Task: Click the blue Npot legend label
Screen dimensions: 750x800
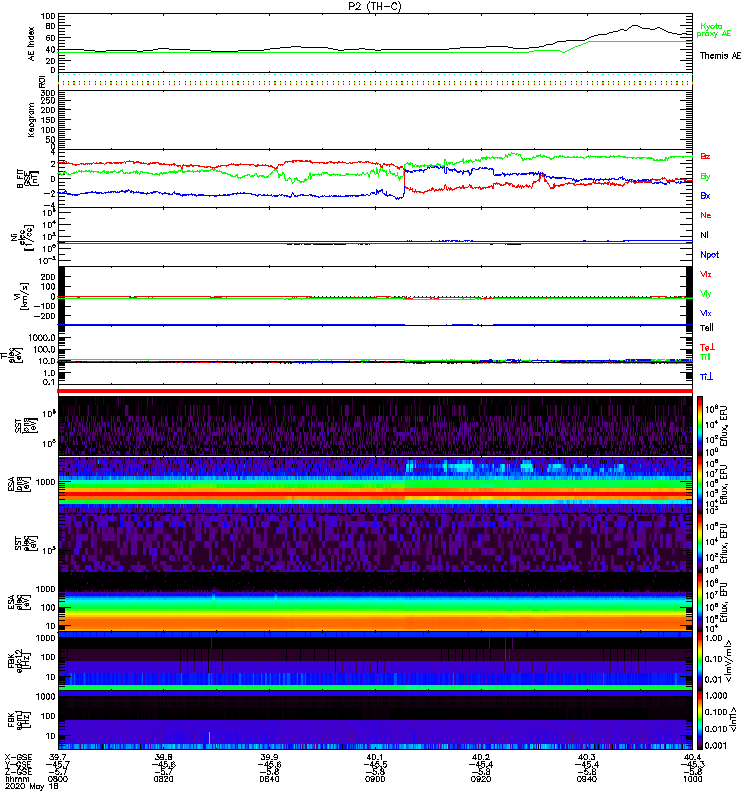Action: pos(710,255)
